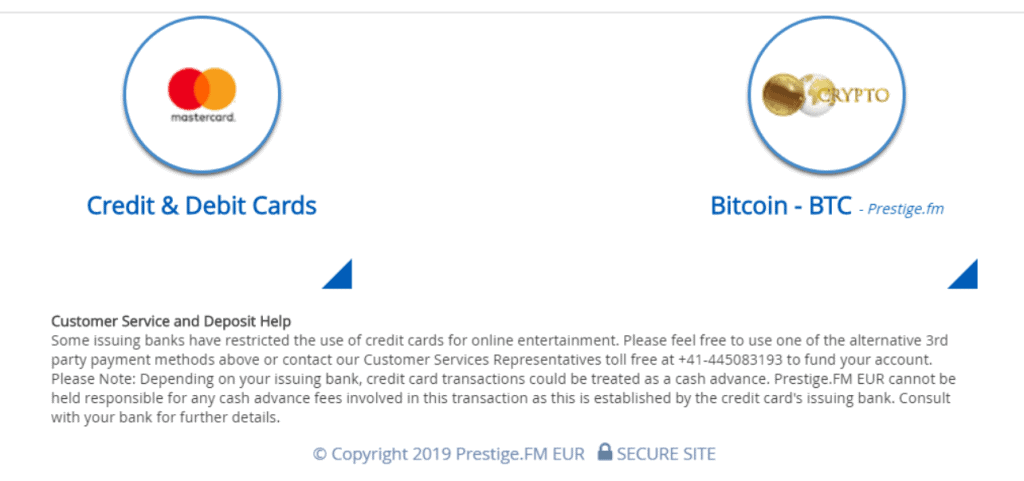
Task: Click the gold coin in Crypto logo
Action: 783,95
